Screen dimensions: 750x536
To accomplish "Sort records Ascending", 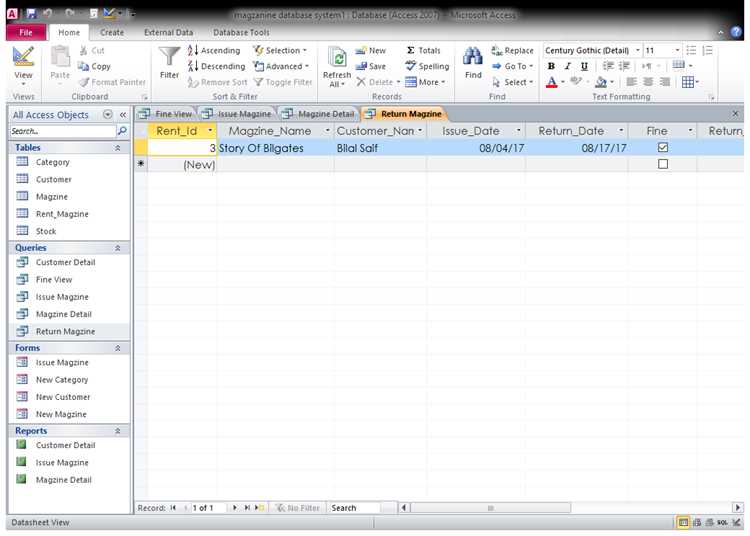I will pyautogui.click(x=214, y=50).
